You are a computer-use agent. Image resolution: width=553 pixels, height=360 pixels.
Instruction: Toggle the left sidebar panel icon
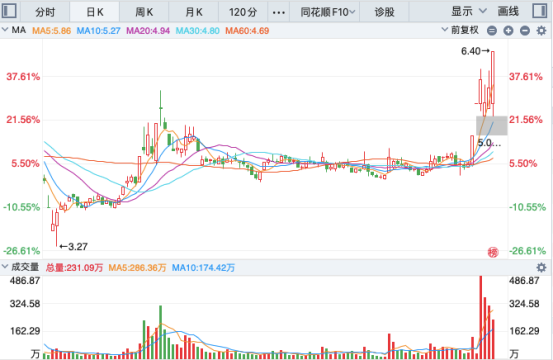coord(9,11)
